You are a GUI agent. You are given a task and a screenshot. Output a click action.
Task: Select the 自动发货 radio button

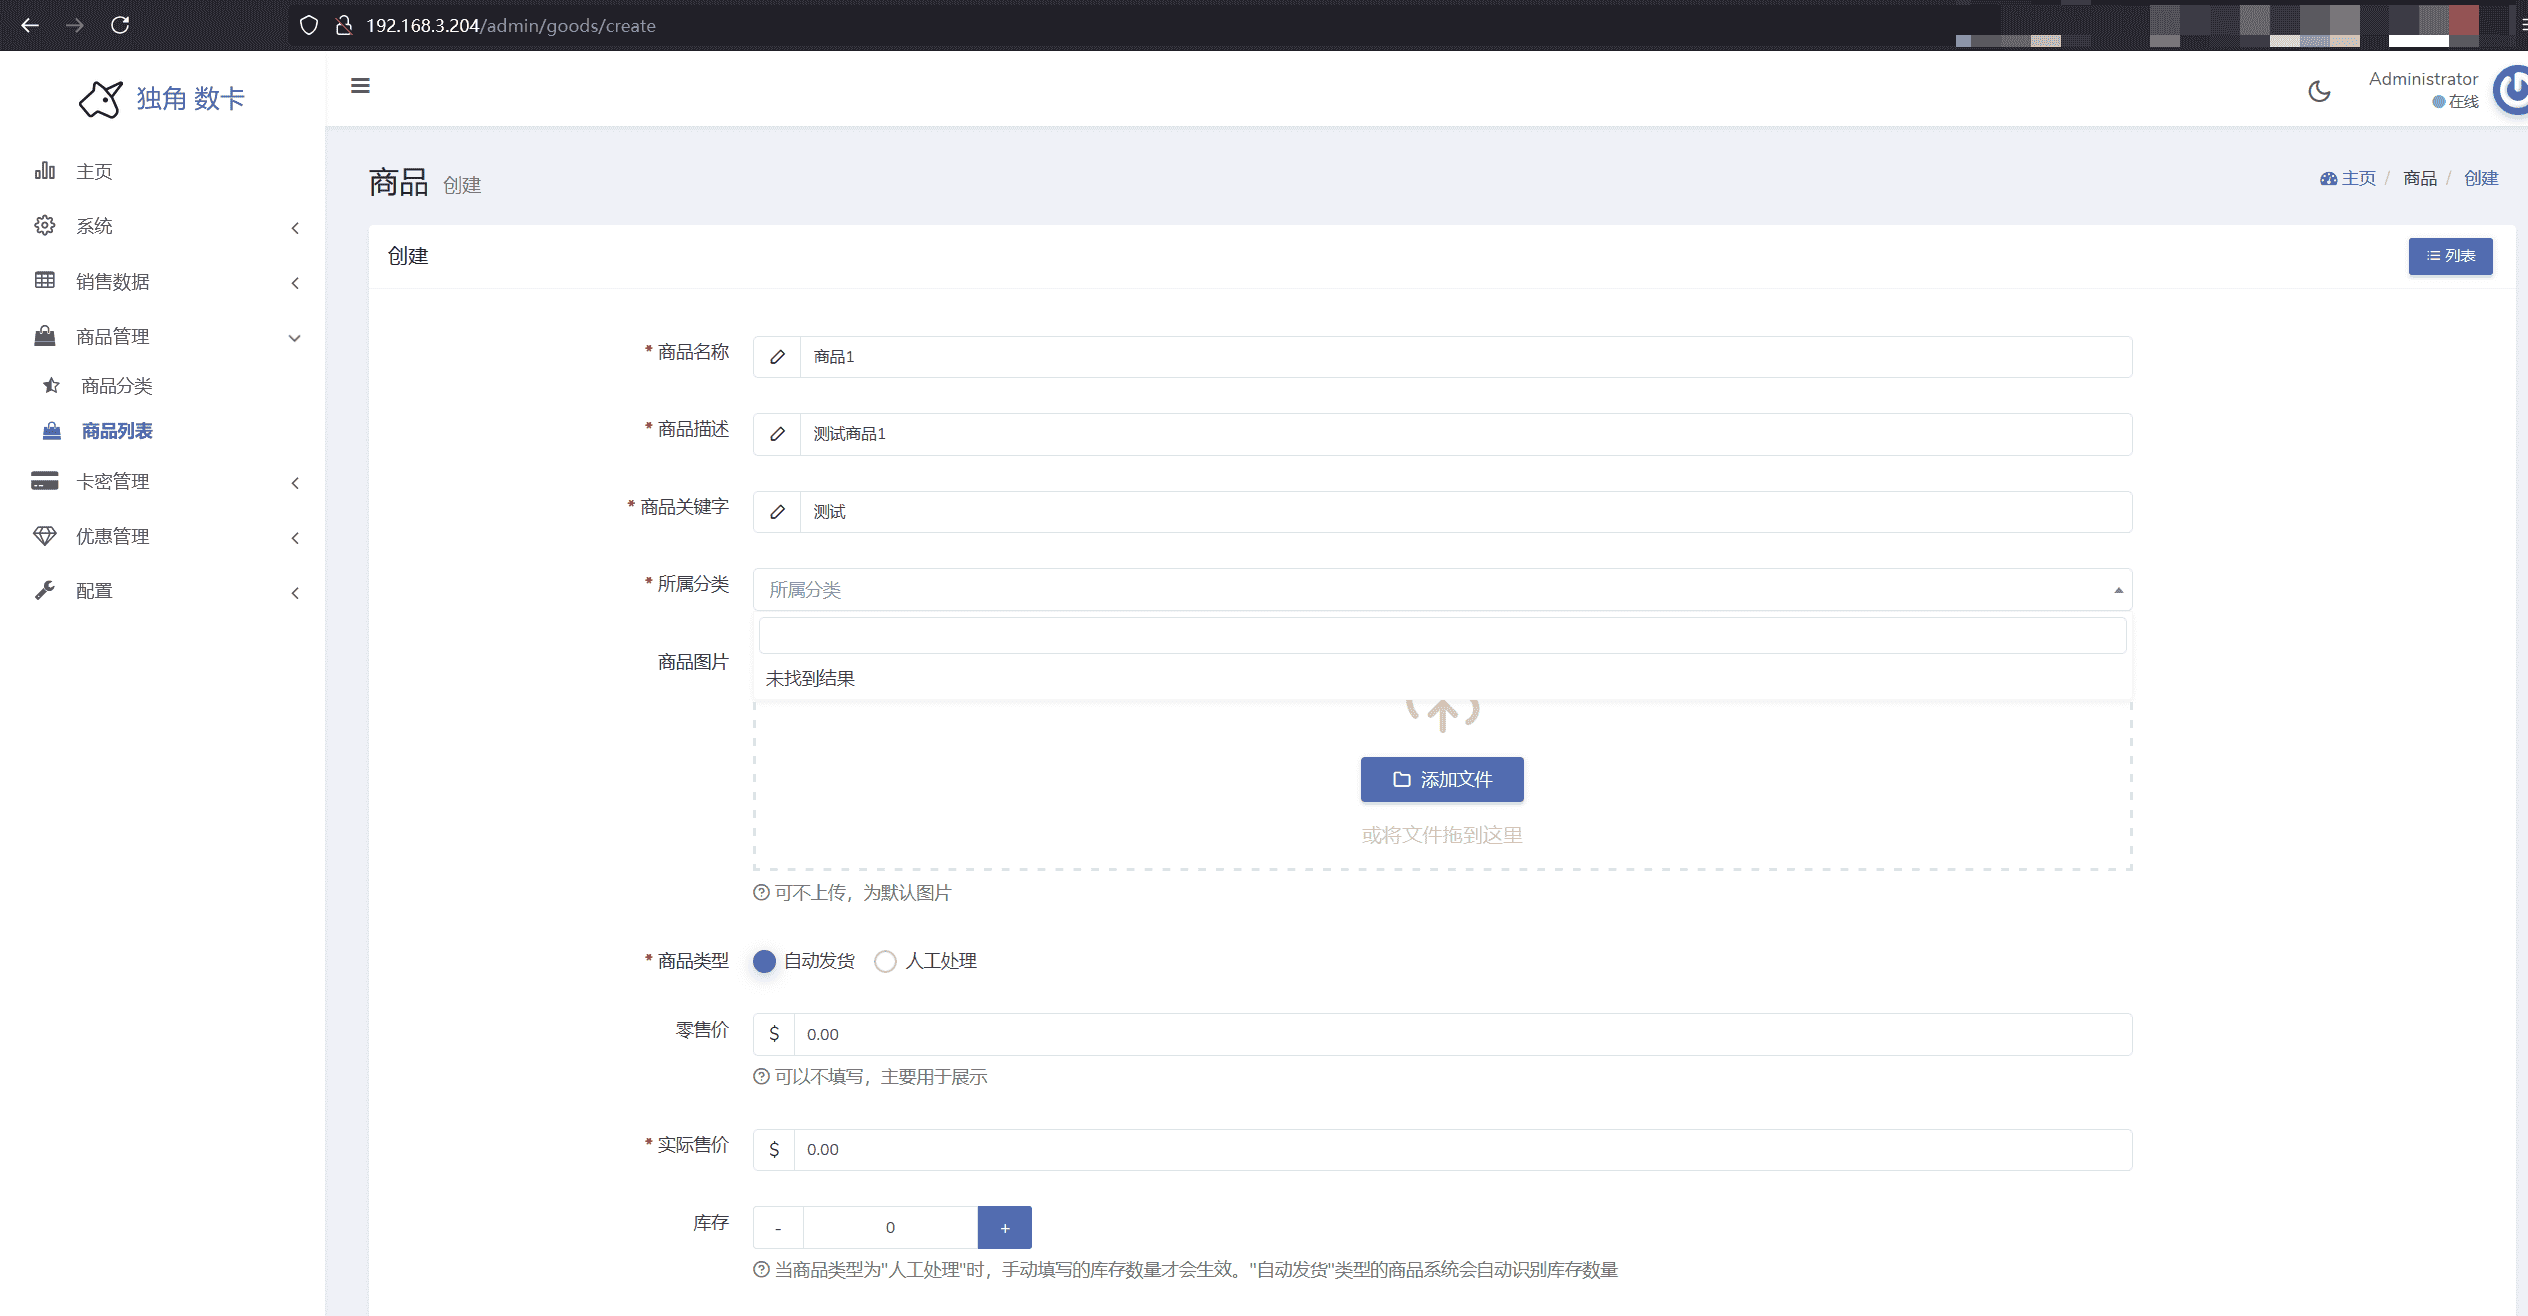pyautogui.click(x=763, y=961)
